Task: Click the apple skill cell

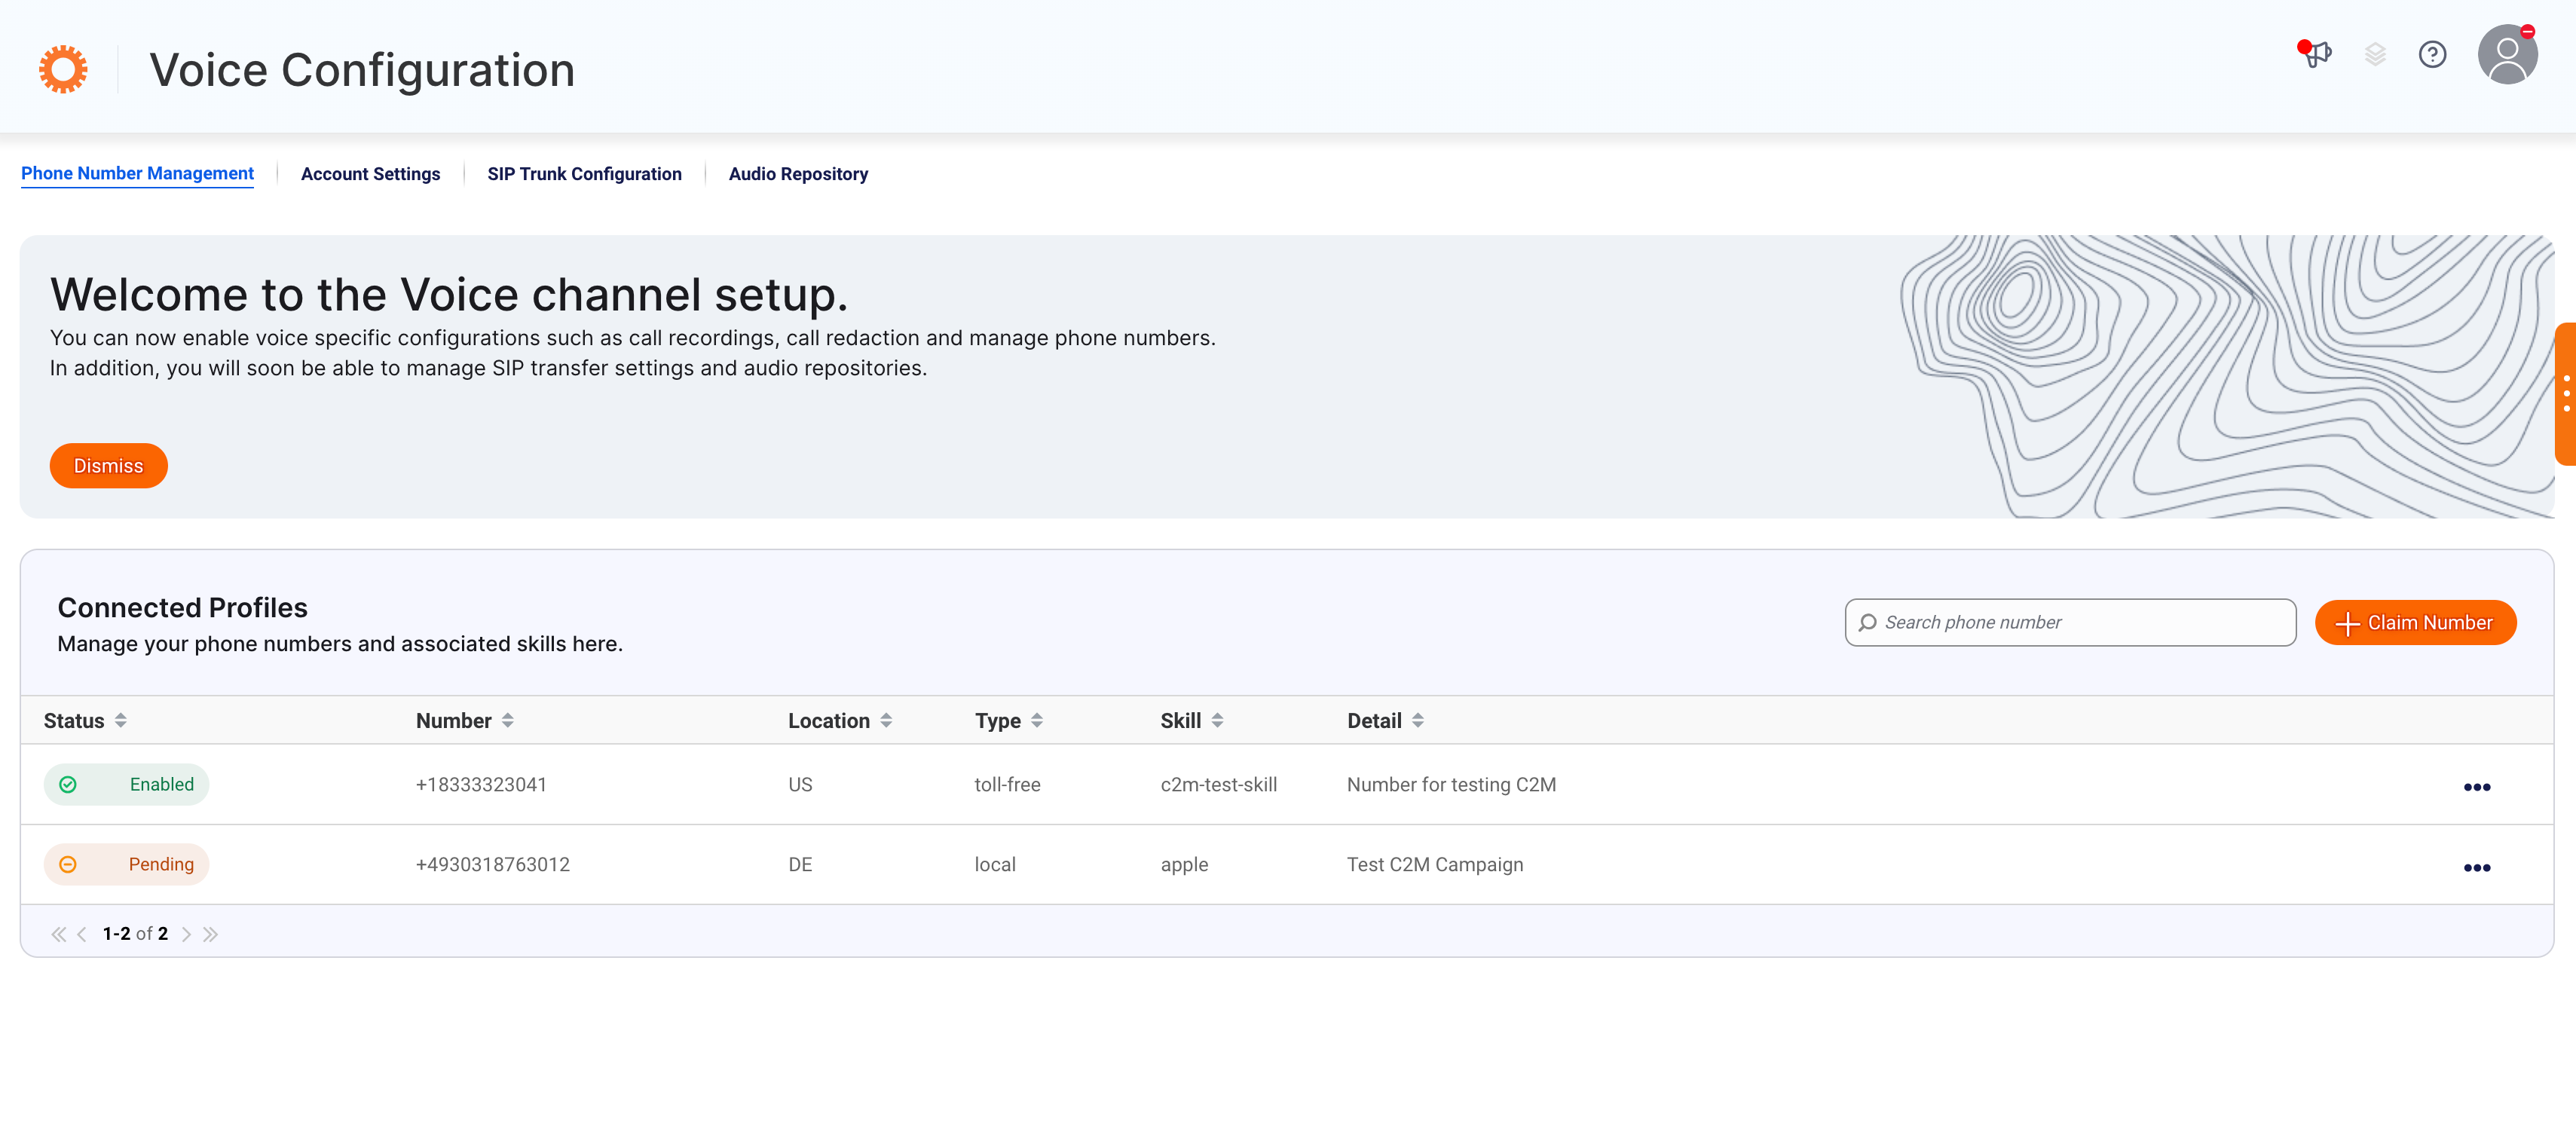Action: tap(1184, 865)
